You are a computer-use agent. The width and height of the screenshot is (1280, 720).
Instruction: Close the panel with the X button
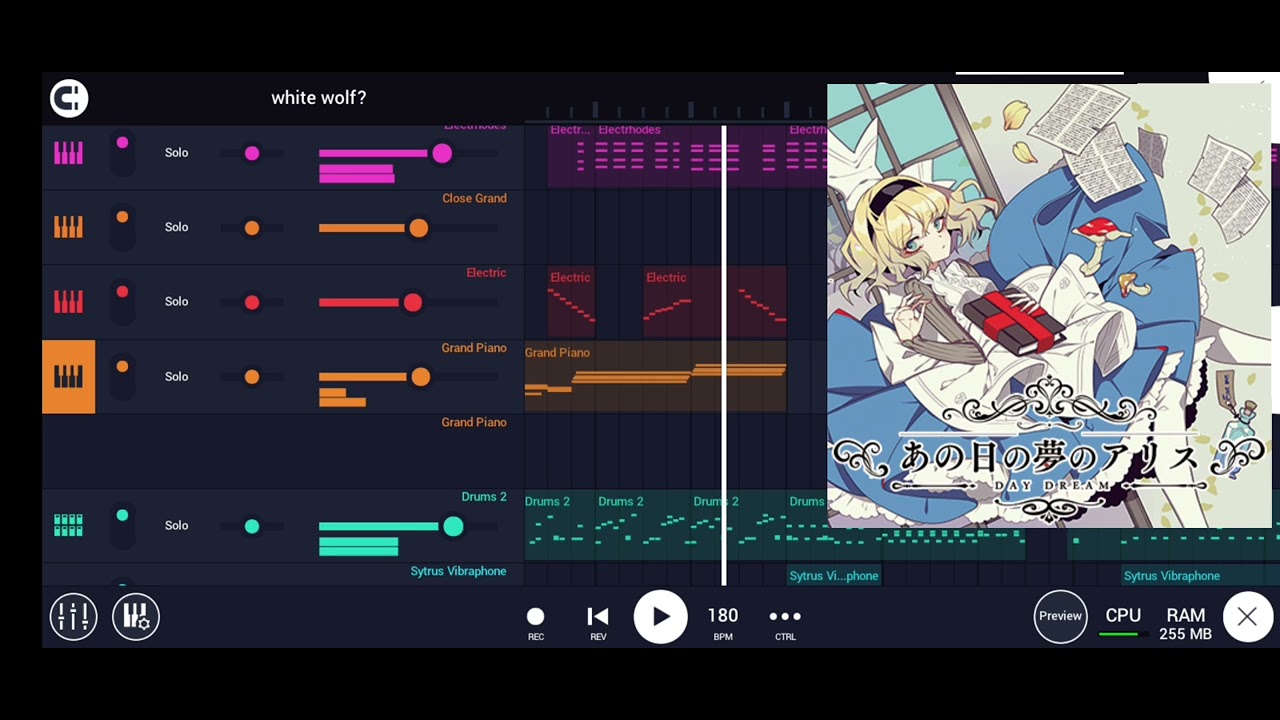[x=1247, y=617]
